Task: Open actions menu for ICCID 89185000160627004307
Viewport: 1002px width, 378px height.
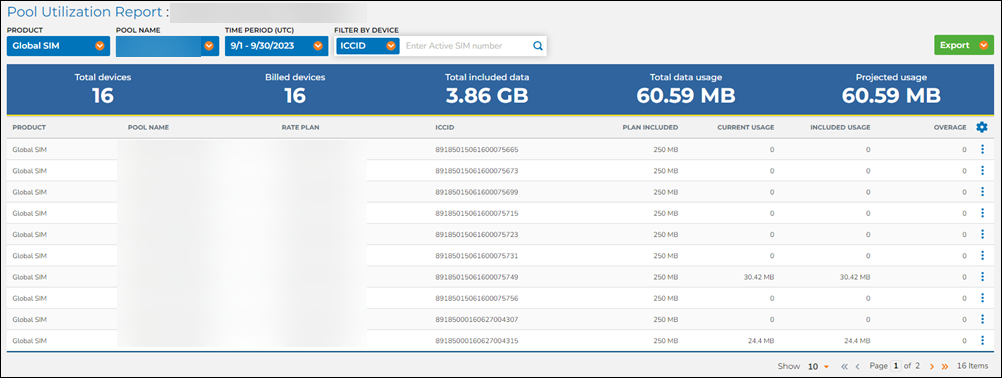Action: (982, 319)
